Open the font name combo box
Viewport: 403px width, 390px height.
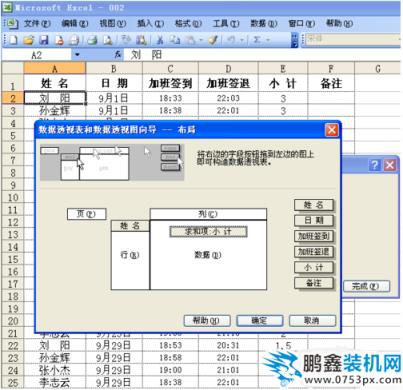[352, 39]
